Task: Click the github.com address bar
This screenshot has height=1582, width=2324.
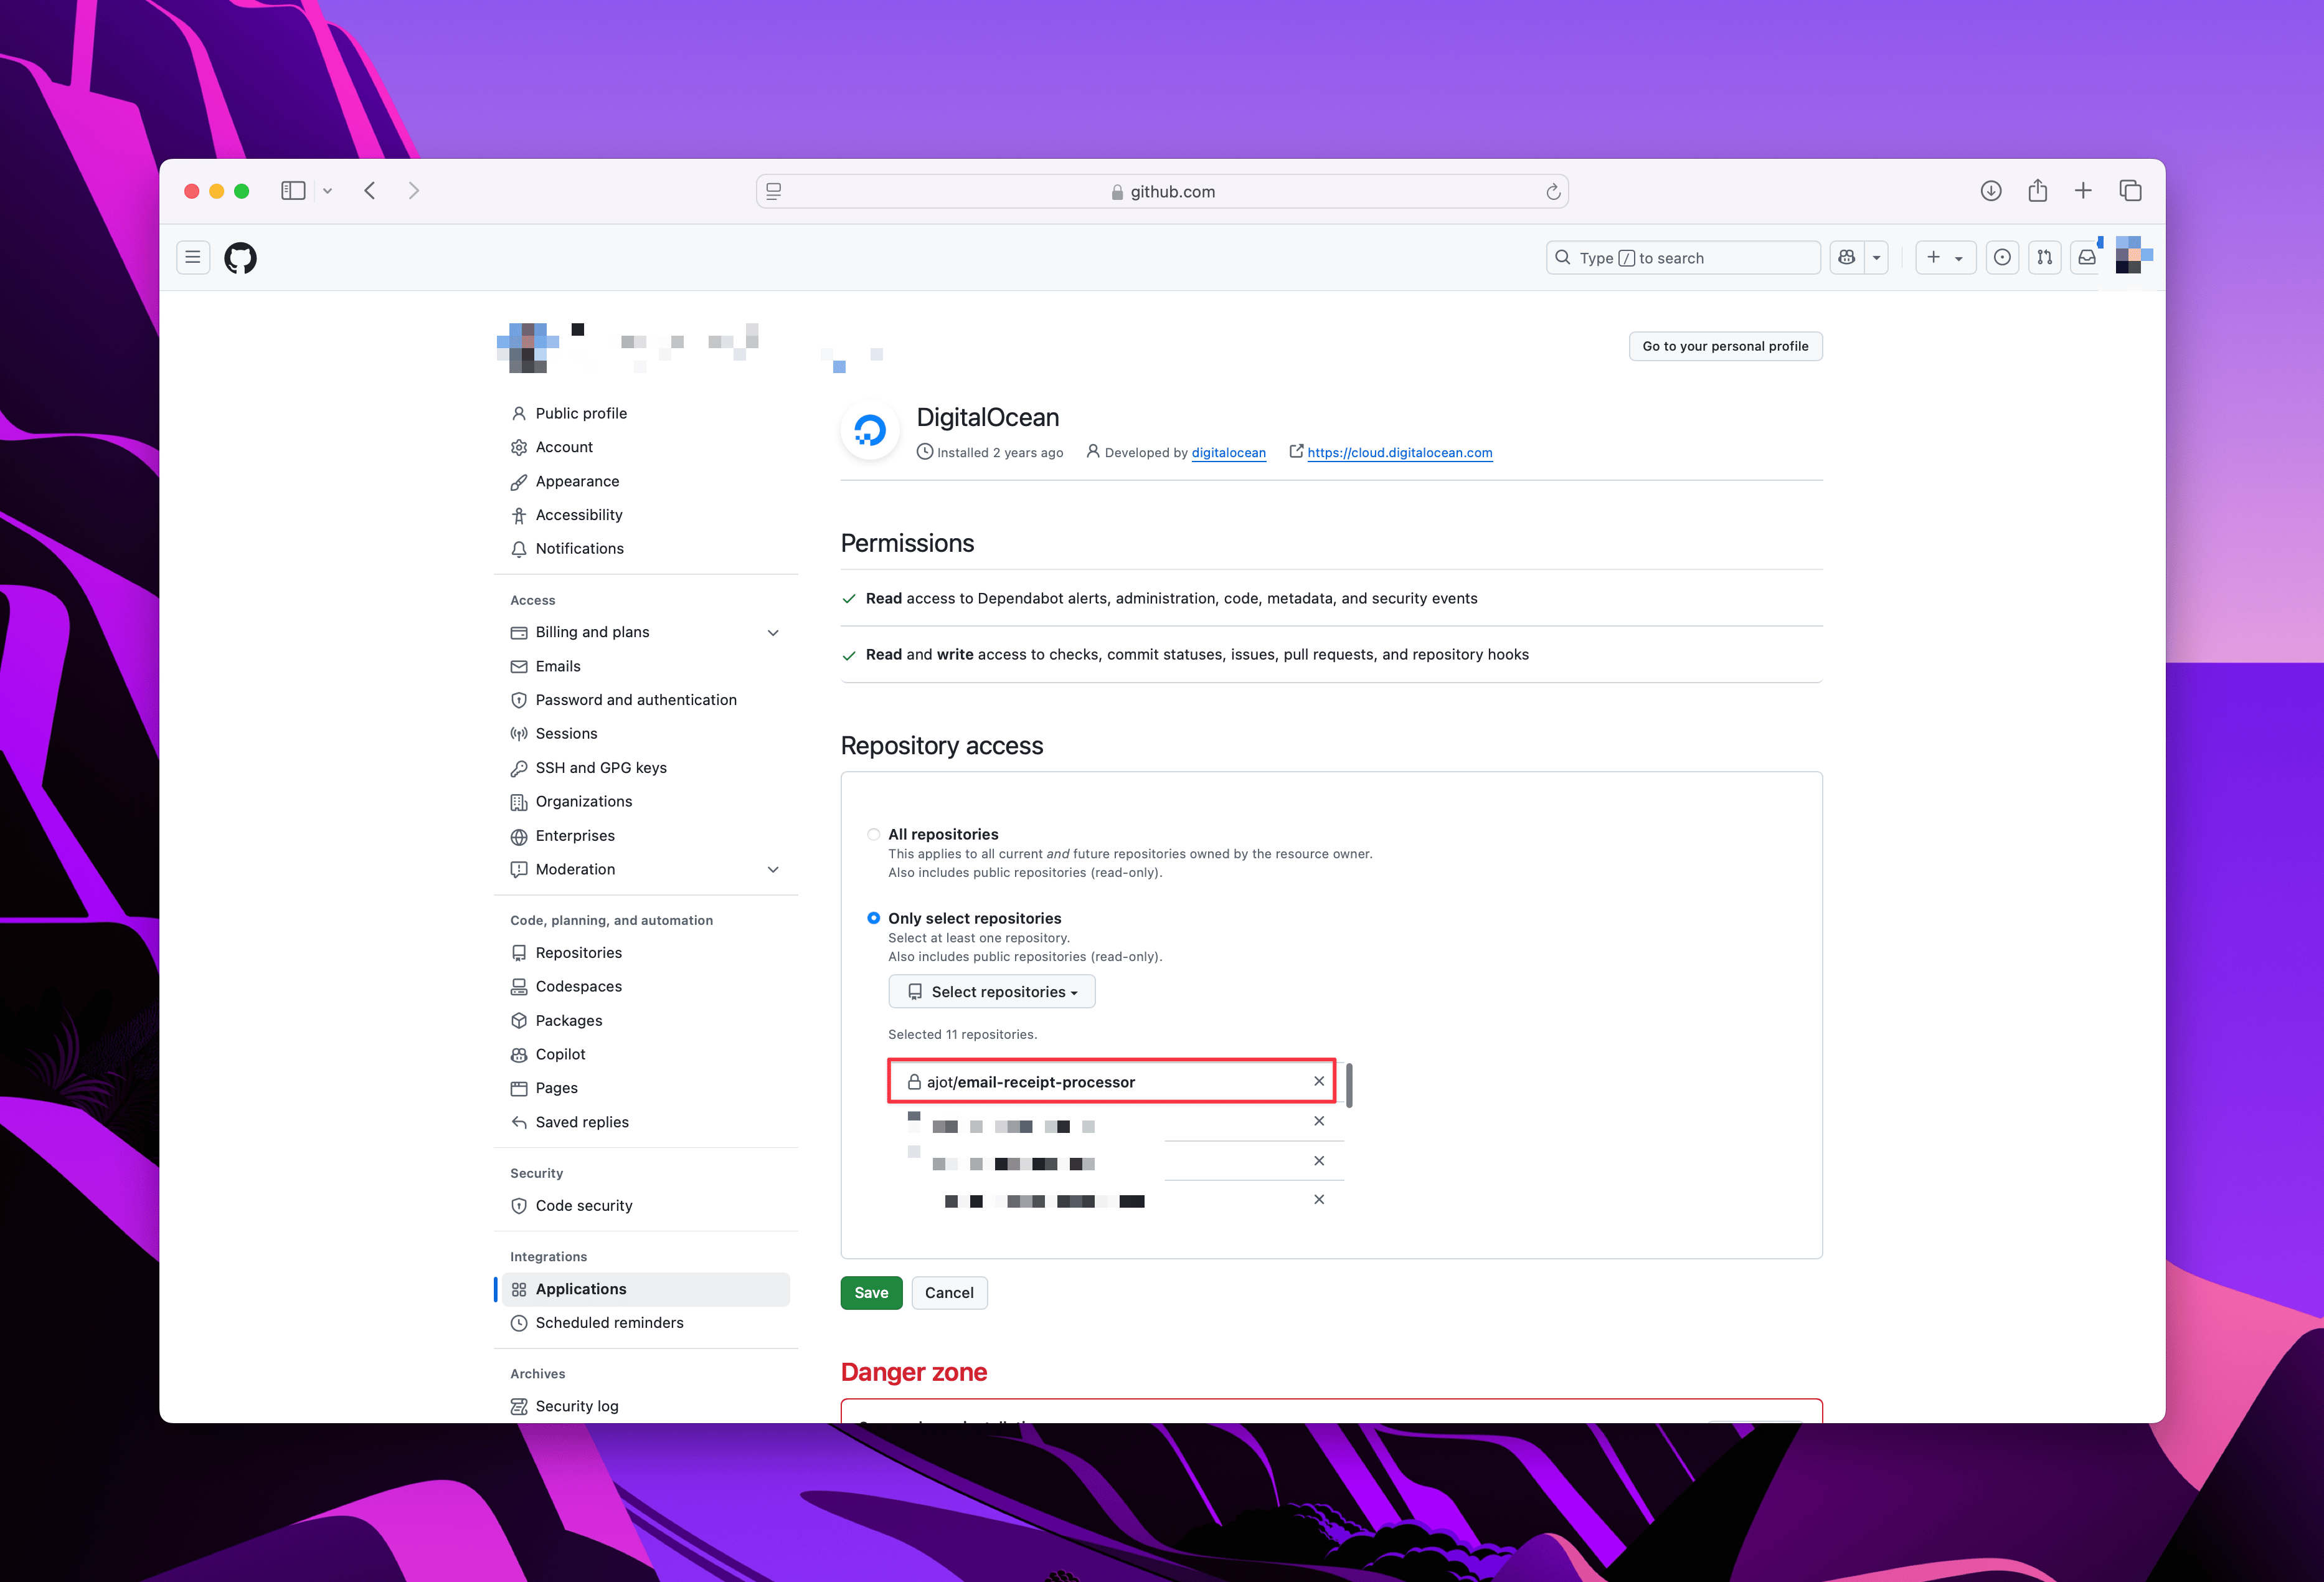Action: tap(1162, 191)
